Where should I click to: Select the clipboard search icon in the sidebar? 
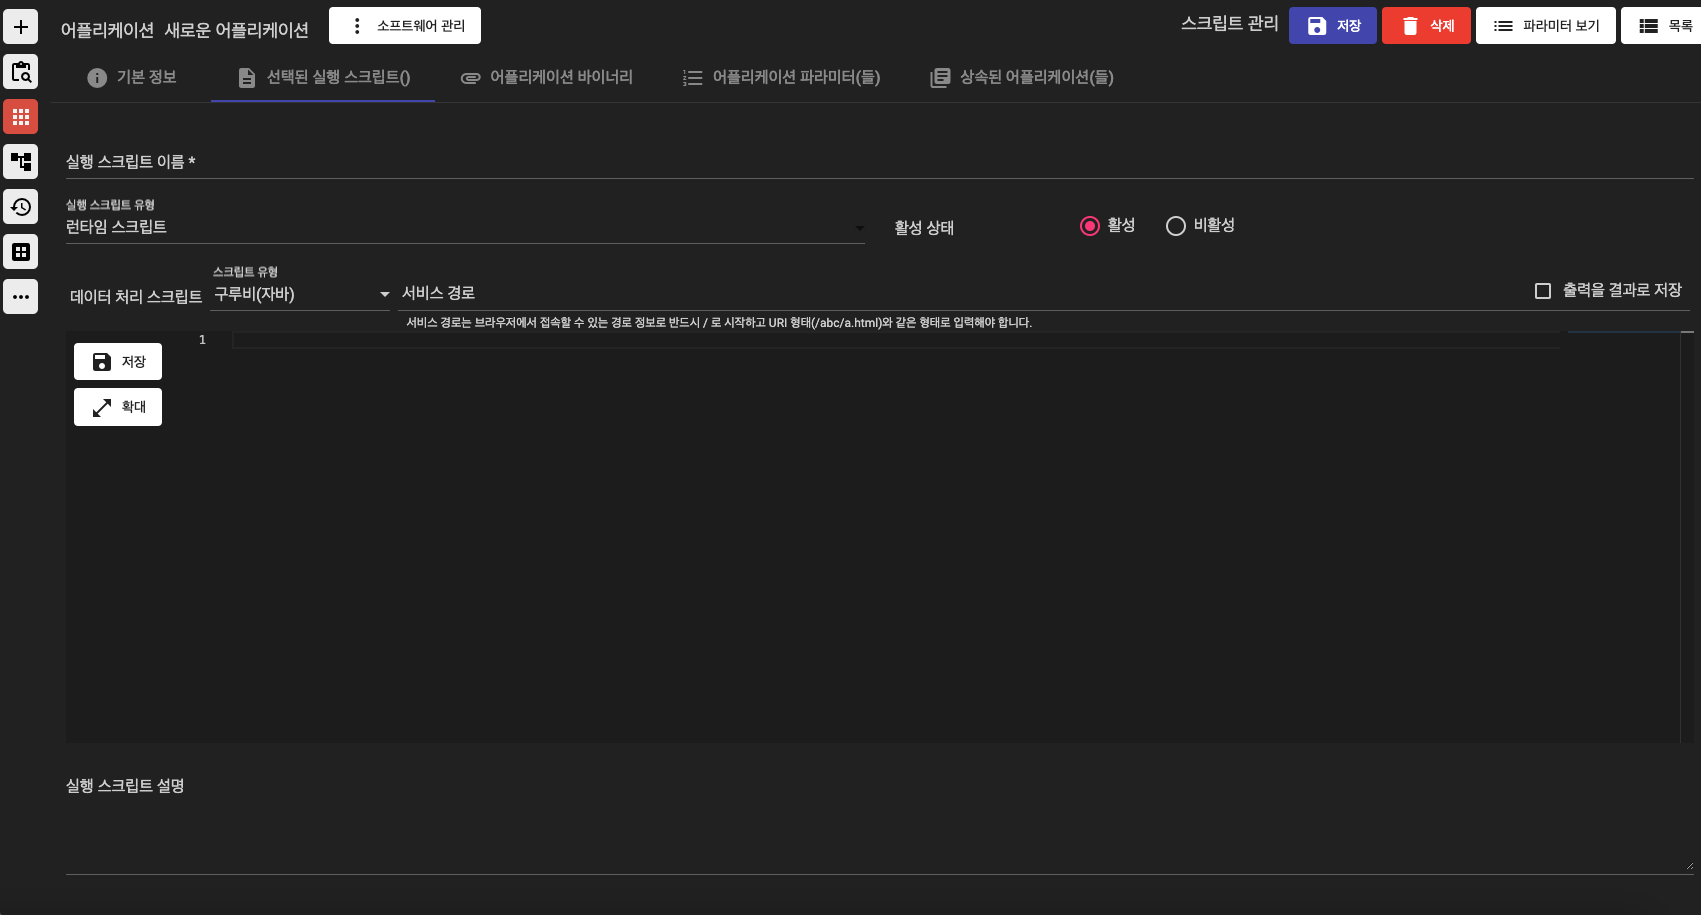click(x=20, y=71)
